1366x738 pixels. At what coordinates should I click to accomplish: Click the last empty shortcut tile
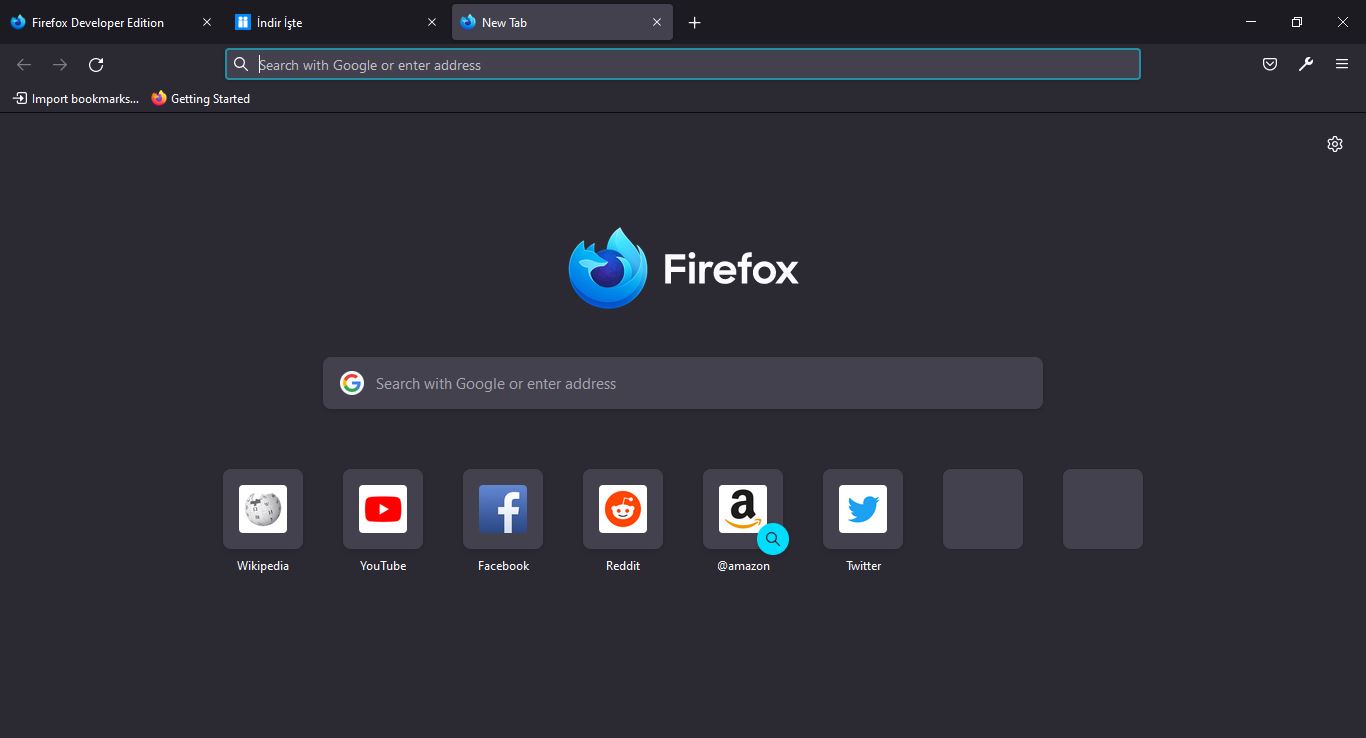click(x=1103, y=509)
